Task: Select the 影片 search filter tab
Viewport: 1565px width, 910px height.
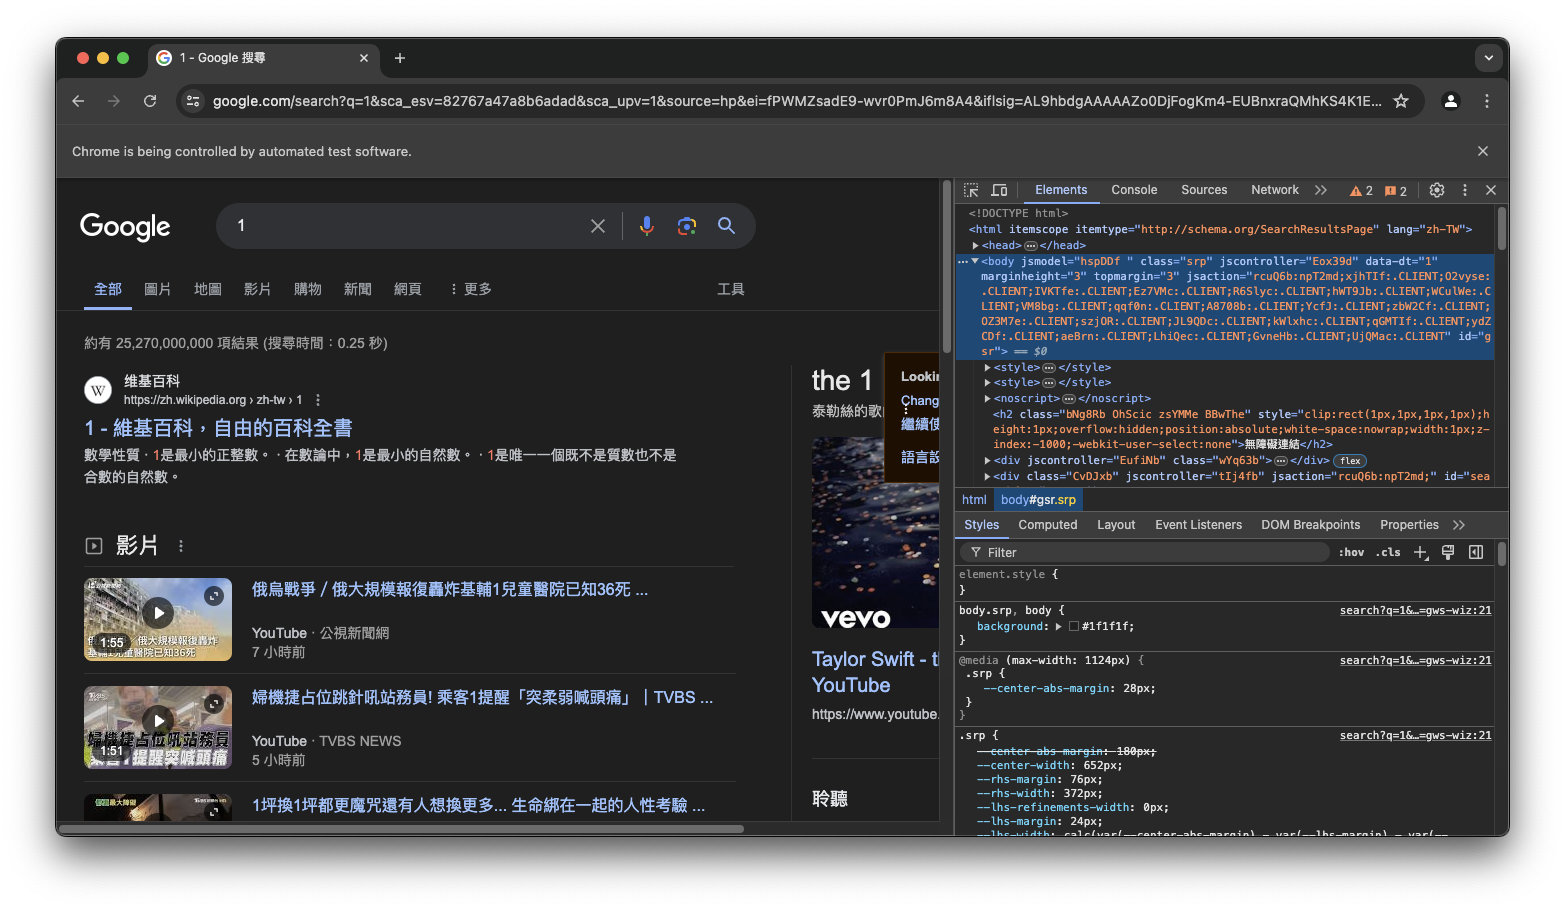Action: (x=258, y=289)
